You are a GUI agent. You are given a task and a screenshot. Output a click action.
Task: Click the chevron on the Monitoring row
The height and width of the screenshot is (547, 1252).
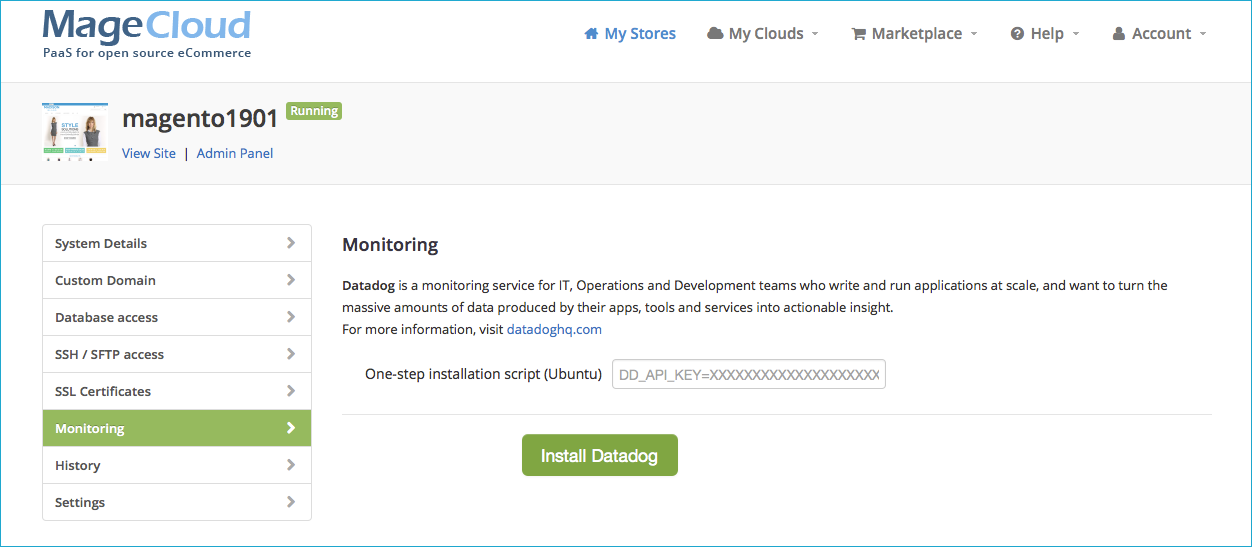point(291,428)
